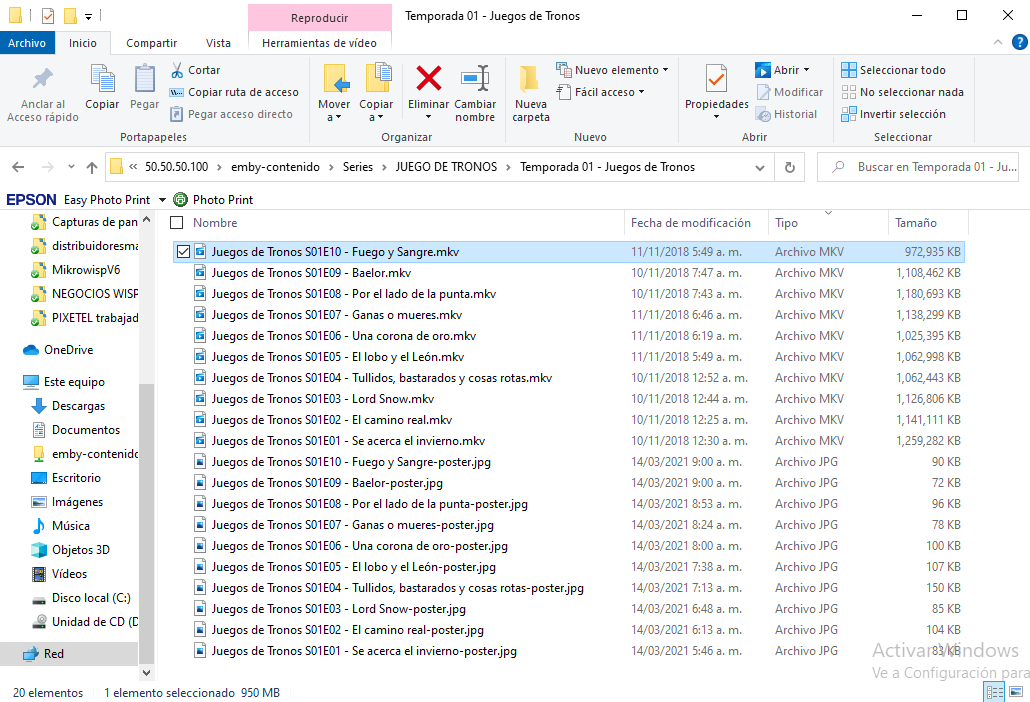Go up one folder with up arrow
The image size is (1030, 702).
point(92,167)
